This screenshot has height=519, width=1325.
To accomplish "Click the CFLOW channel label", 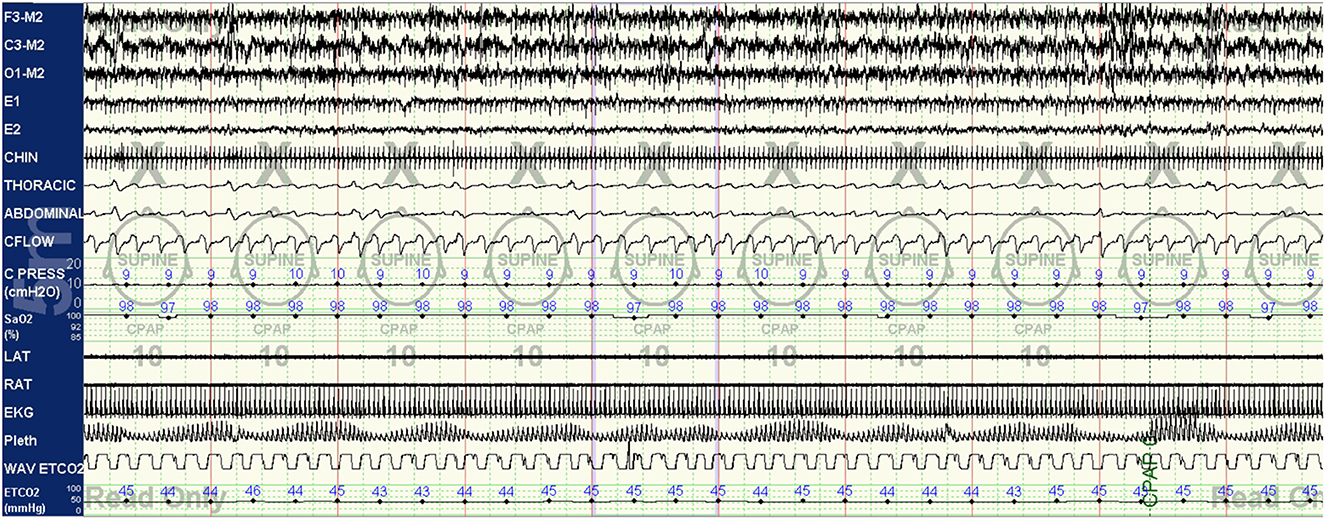I will [27, 241].
